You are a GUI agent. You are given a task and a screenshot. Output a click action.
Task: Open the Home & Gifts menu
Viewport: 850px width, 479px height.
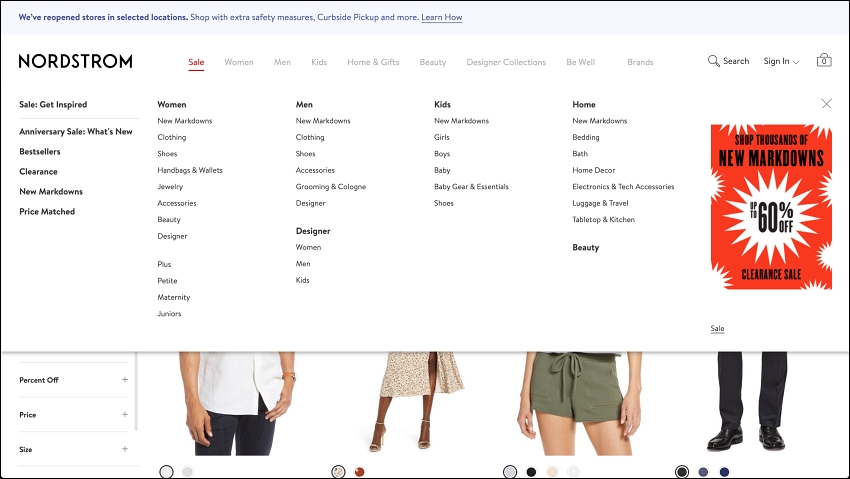click(x=374, y=62)
